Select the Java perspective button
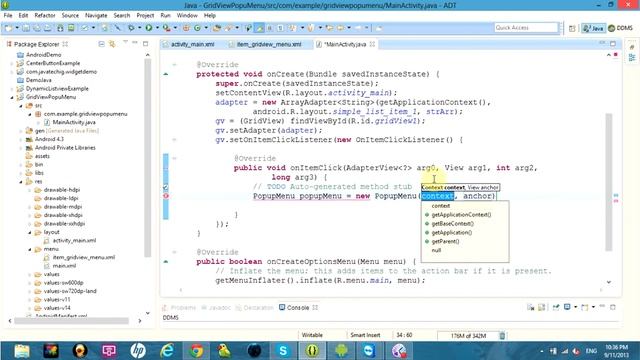The image size is (640, 360). tap(593, 28)
